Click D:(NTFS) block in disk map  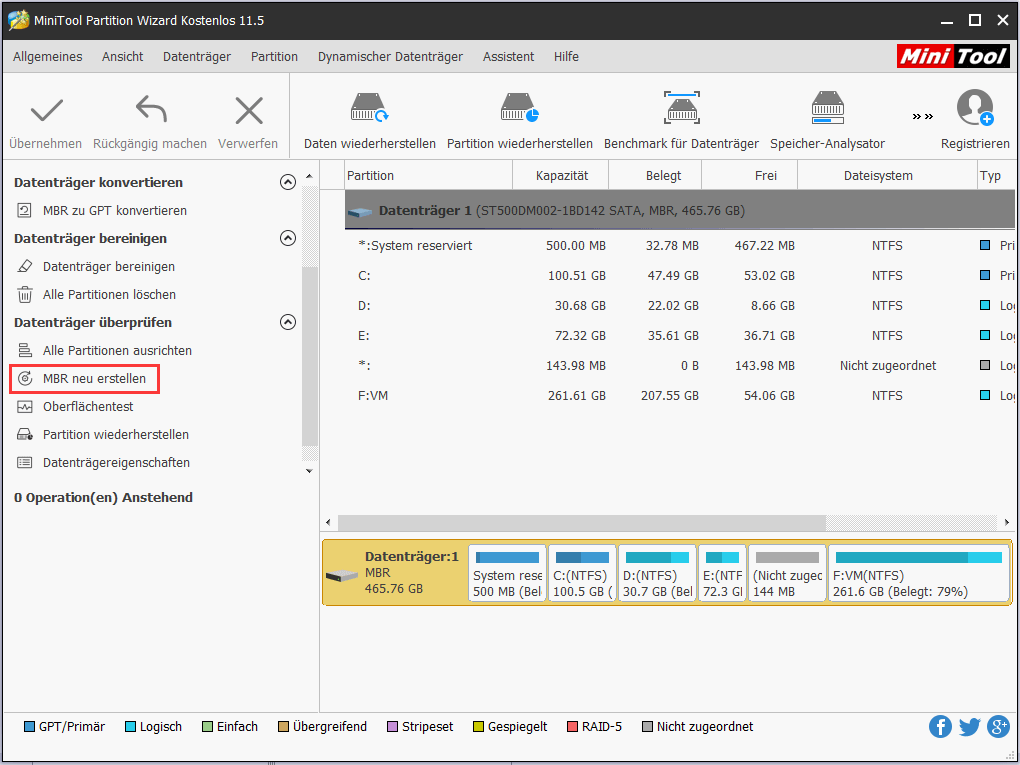pyautogui.click(x=657, y=573)
